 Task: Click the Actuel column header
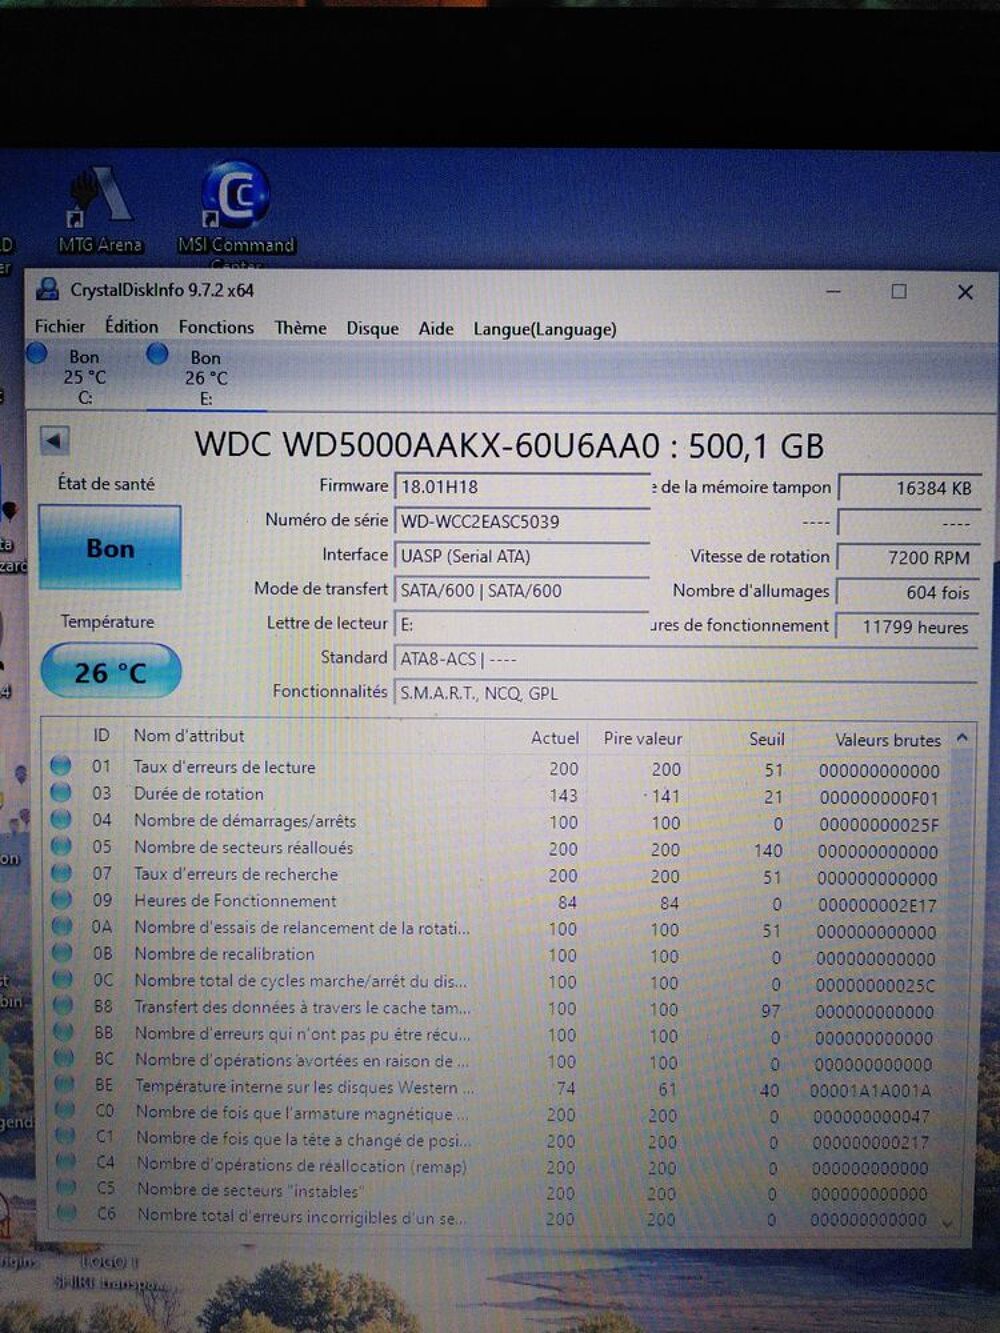[x=555, y=738]
